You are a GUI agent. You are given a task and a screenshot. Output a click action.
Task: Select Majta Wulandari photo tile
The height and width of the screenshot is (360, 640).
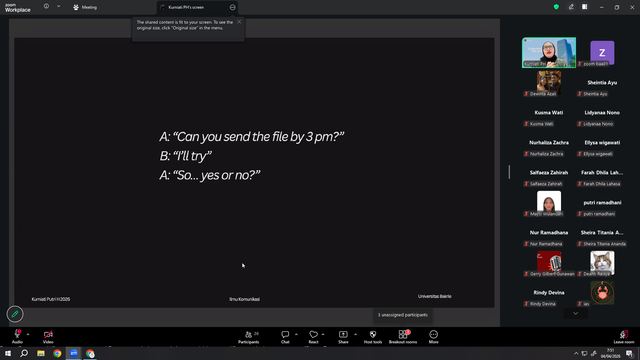click(x=549, y=203)
